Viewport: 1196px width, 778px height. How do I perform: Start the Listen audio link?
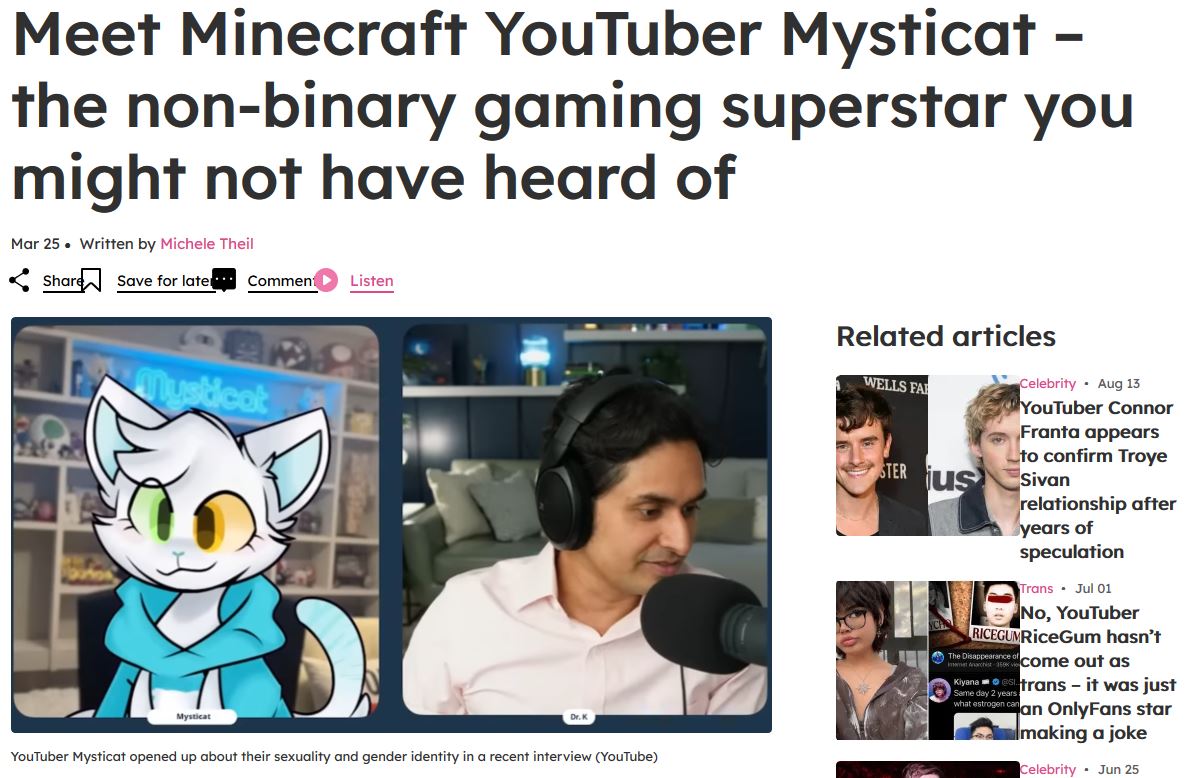click(x=371, y=281)
